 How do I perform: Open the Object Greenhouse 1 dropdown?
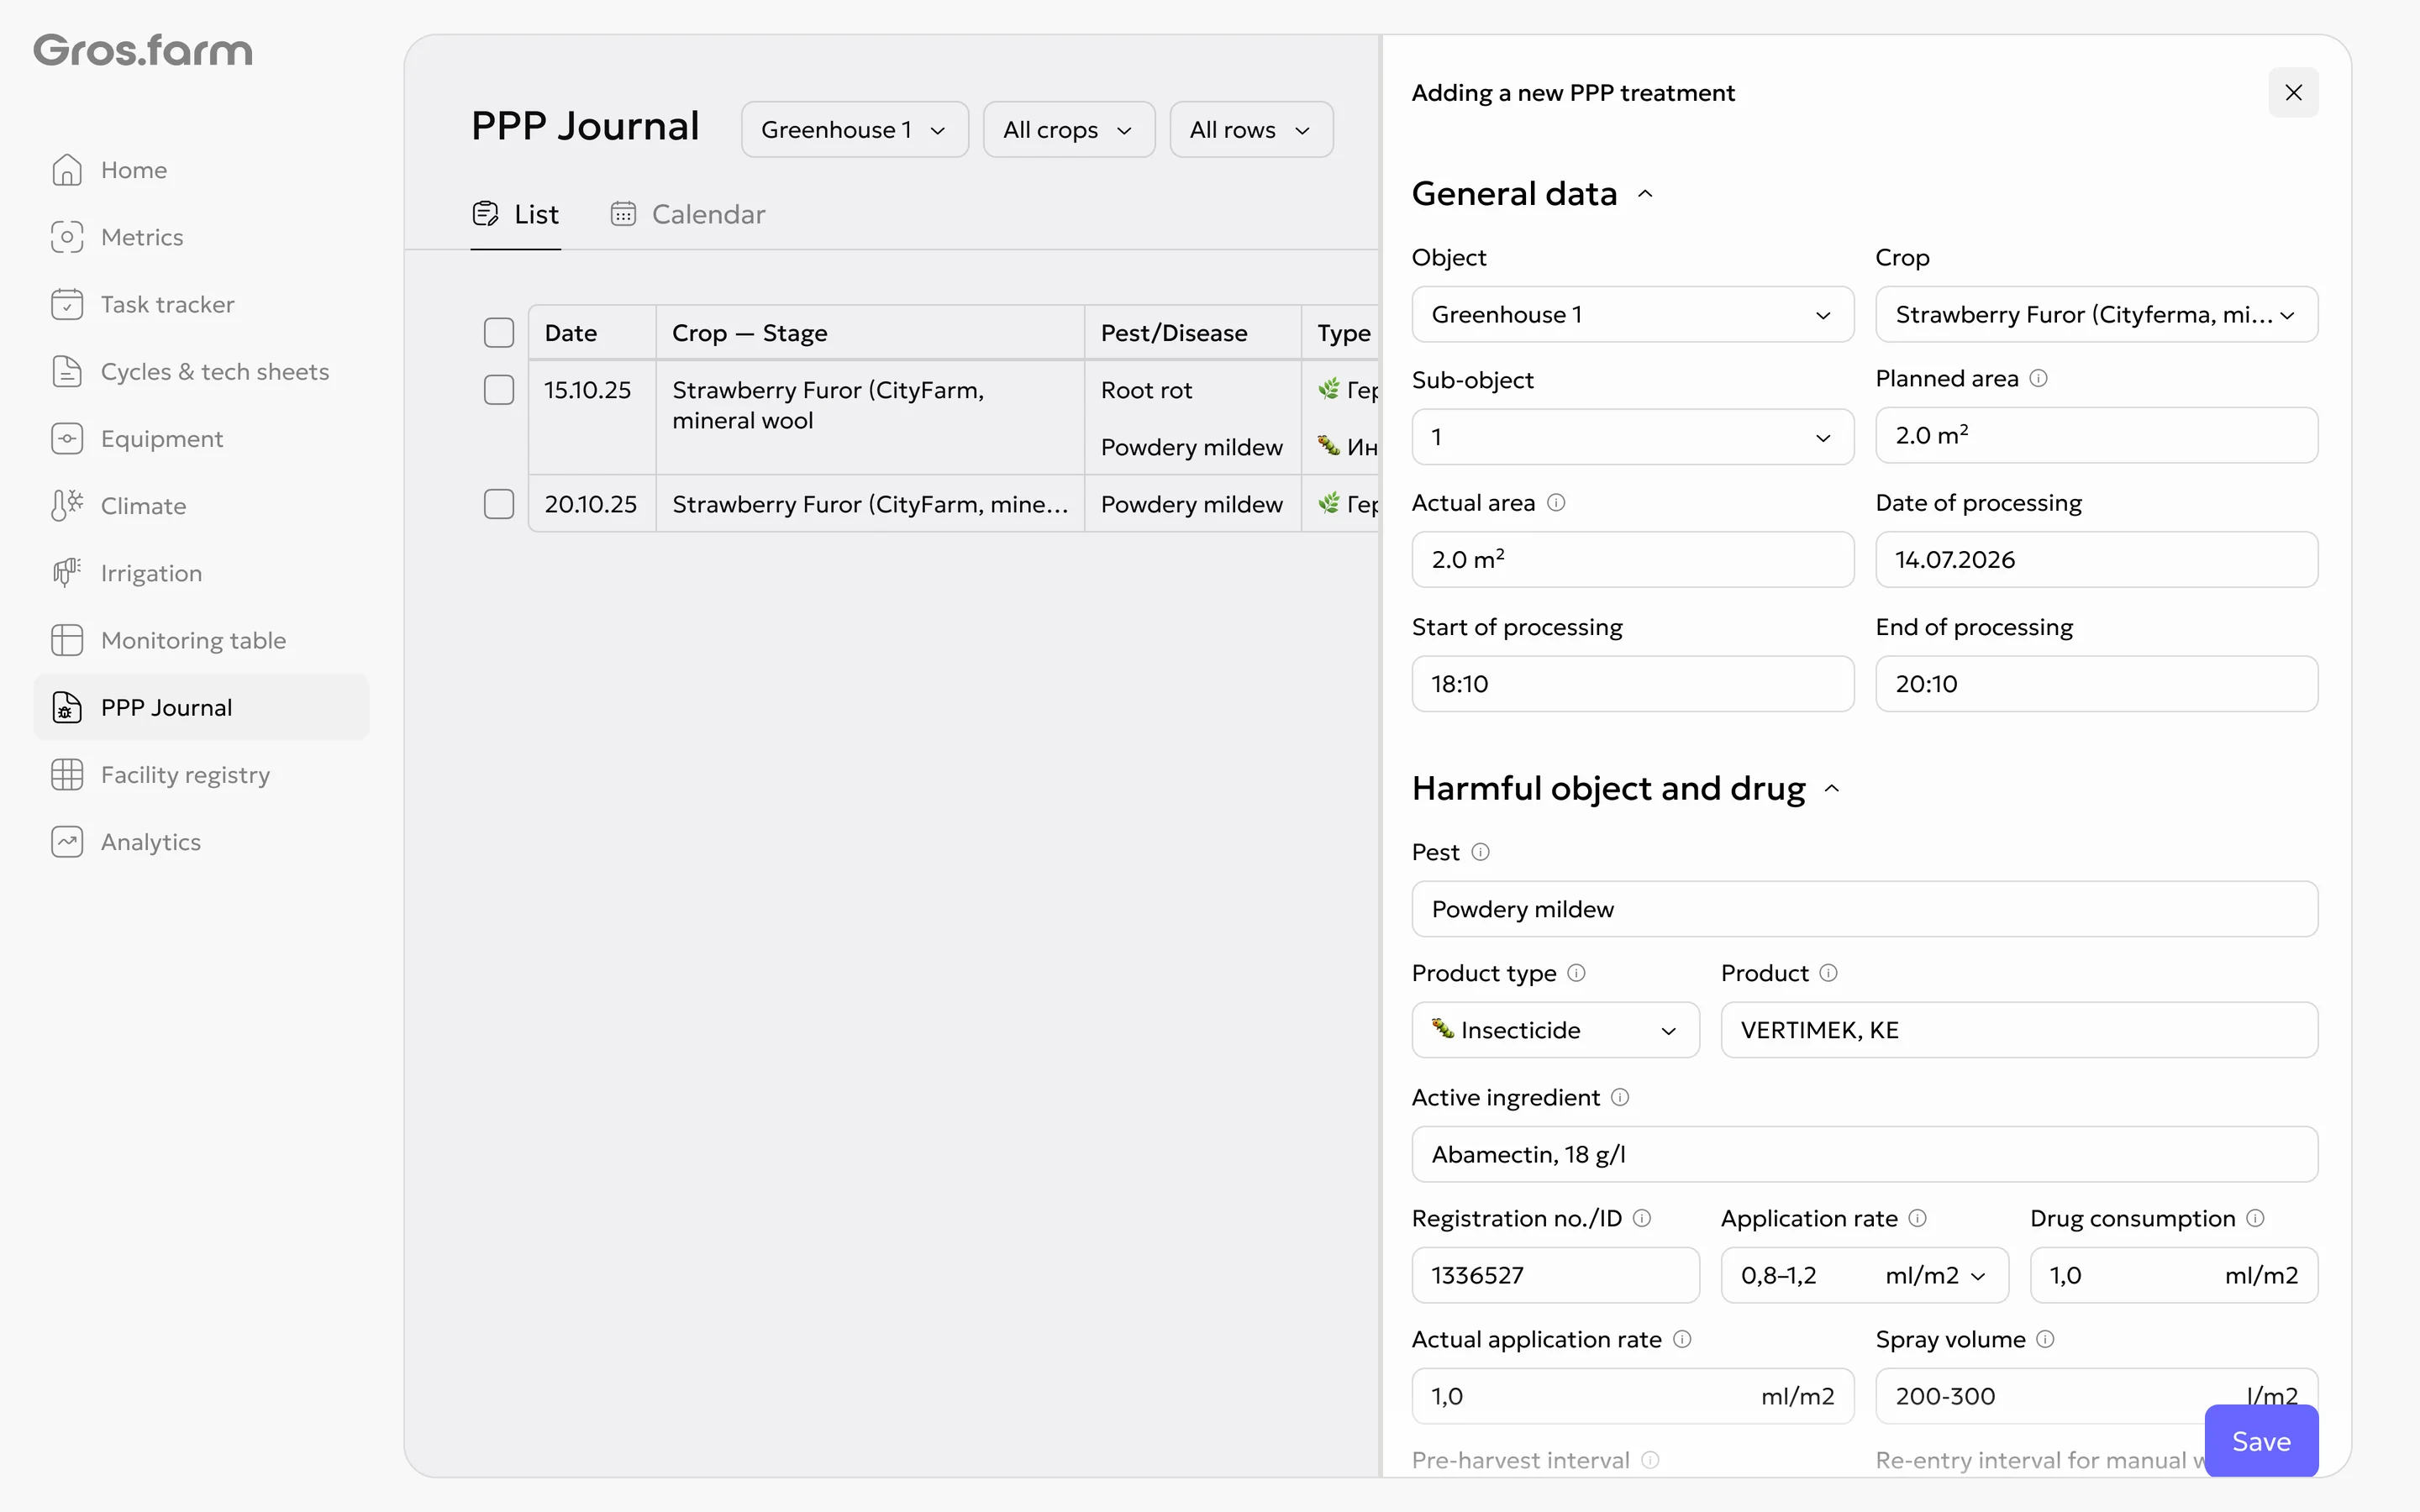point(1633,314)
